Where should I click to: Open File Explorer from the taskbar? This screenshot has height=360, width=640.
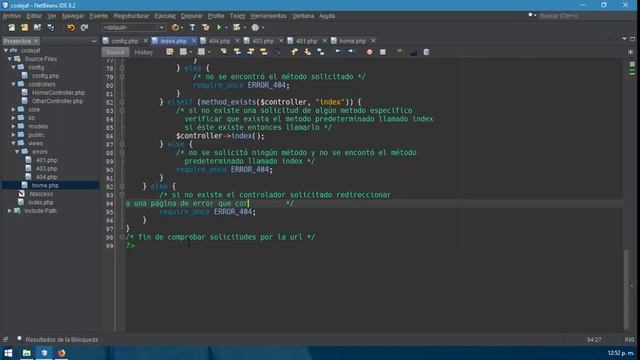click(27, 353)
